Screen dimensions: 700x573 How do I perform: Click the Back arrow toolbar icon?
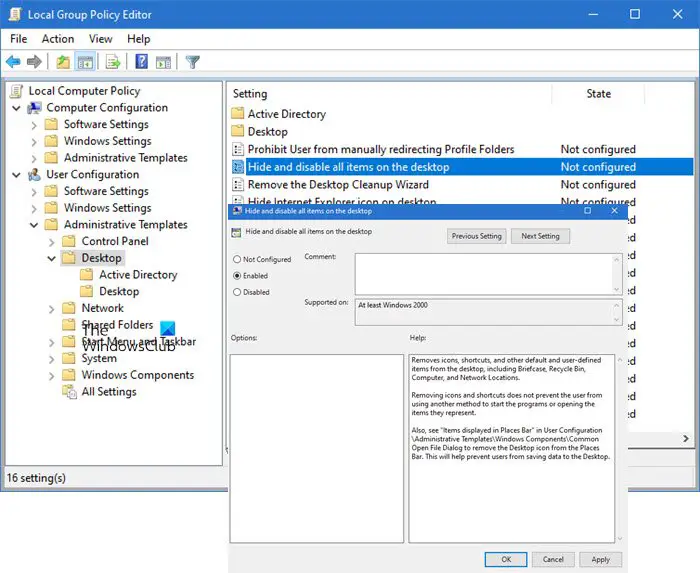tap(13, 62)
